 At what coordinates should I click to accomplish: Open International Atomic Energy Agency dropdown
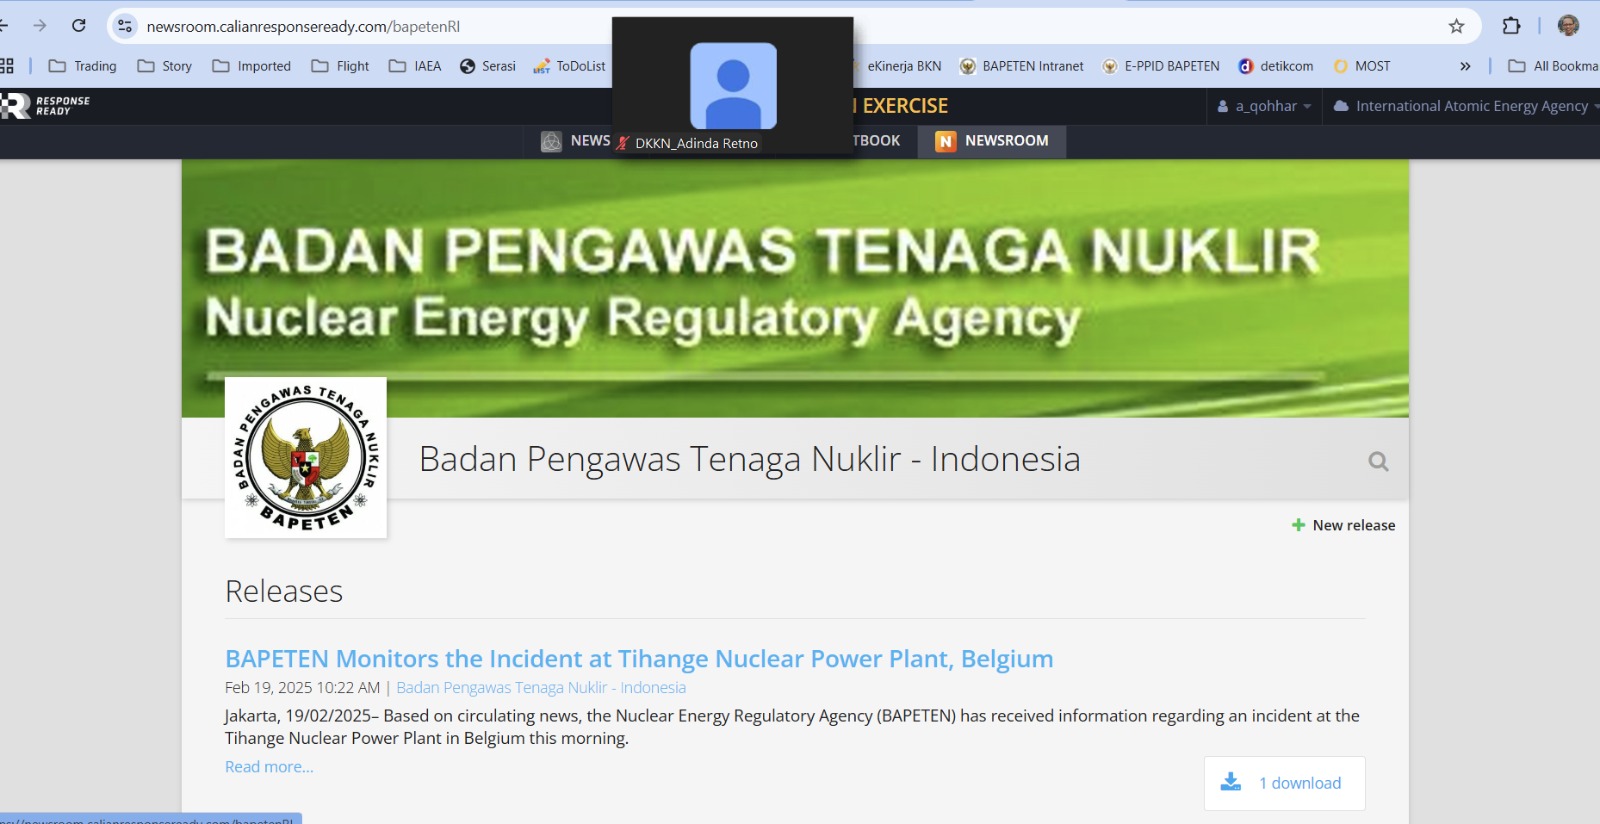tap(1466, 106)
